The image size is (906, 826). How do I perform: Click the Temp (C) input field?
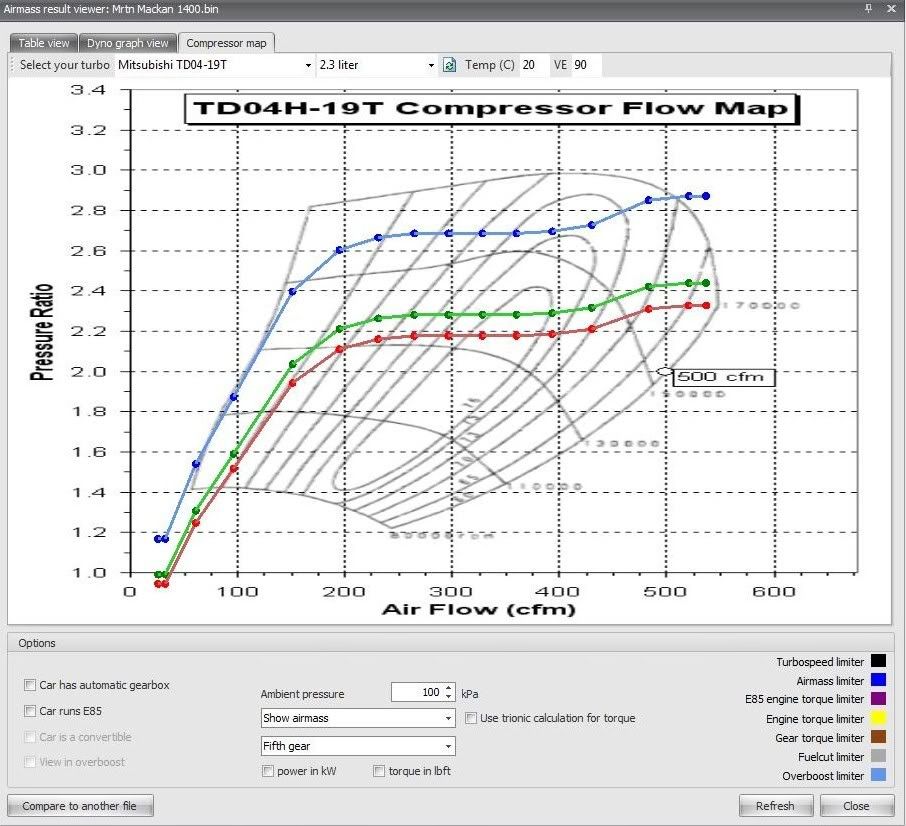(531, 65)
